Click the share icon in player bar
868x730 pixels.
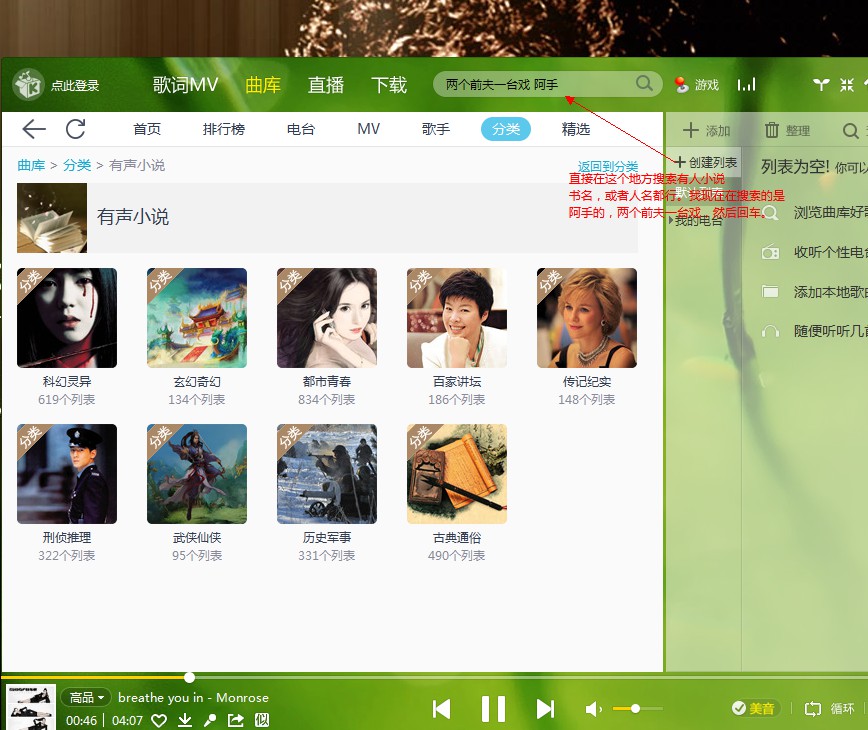[236, 720]
